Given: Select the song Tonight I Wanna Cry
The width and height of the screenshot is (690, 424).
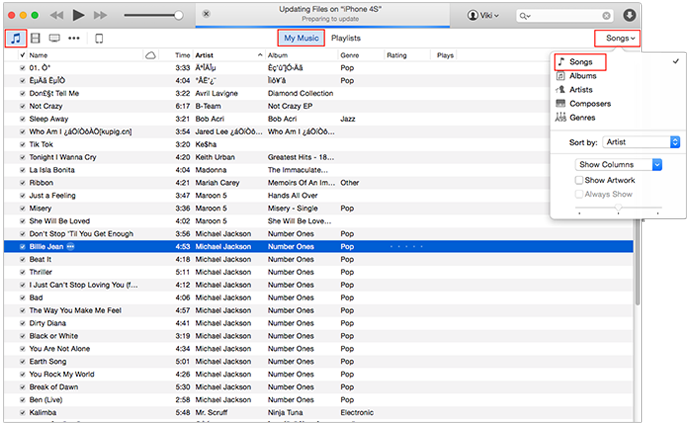Looking at the screenshot, I should (x=63, y=157).
